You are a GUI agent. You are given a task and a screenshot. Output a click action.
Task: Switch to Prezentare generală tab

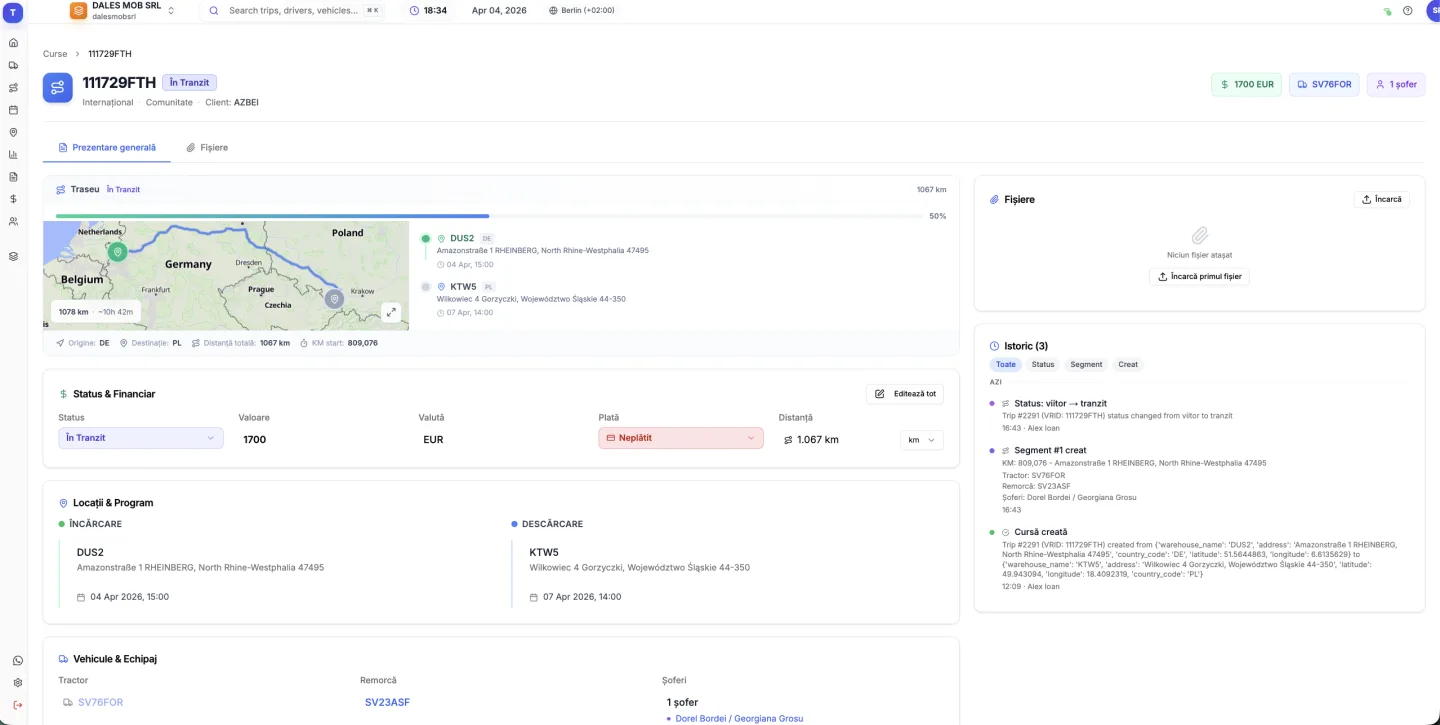pos(107,148)
